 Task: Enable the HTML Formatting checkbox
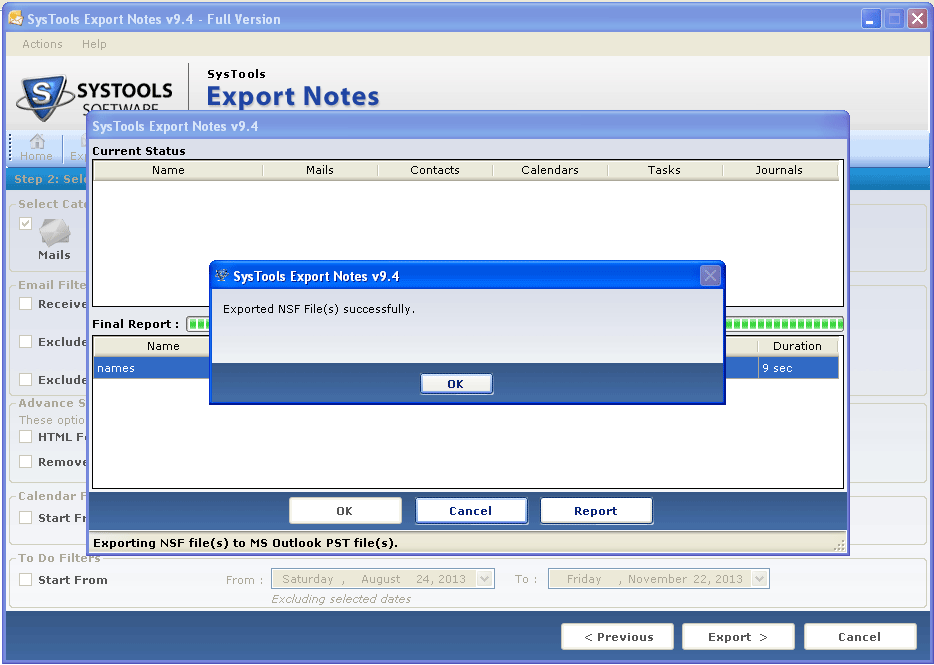(x=26, y=437)
